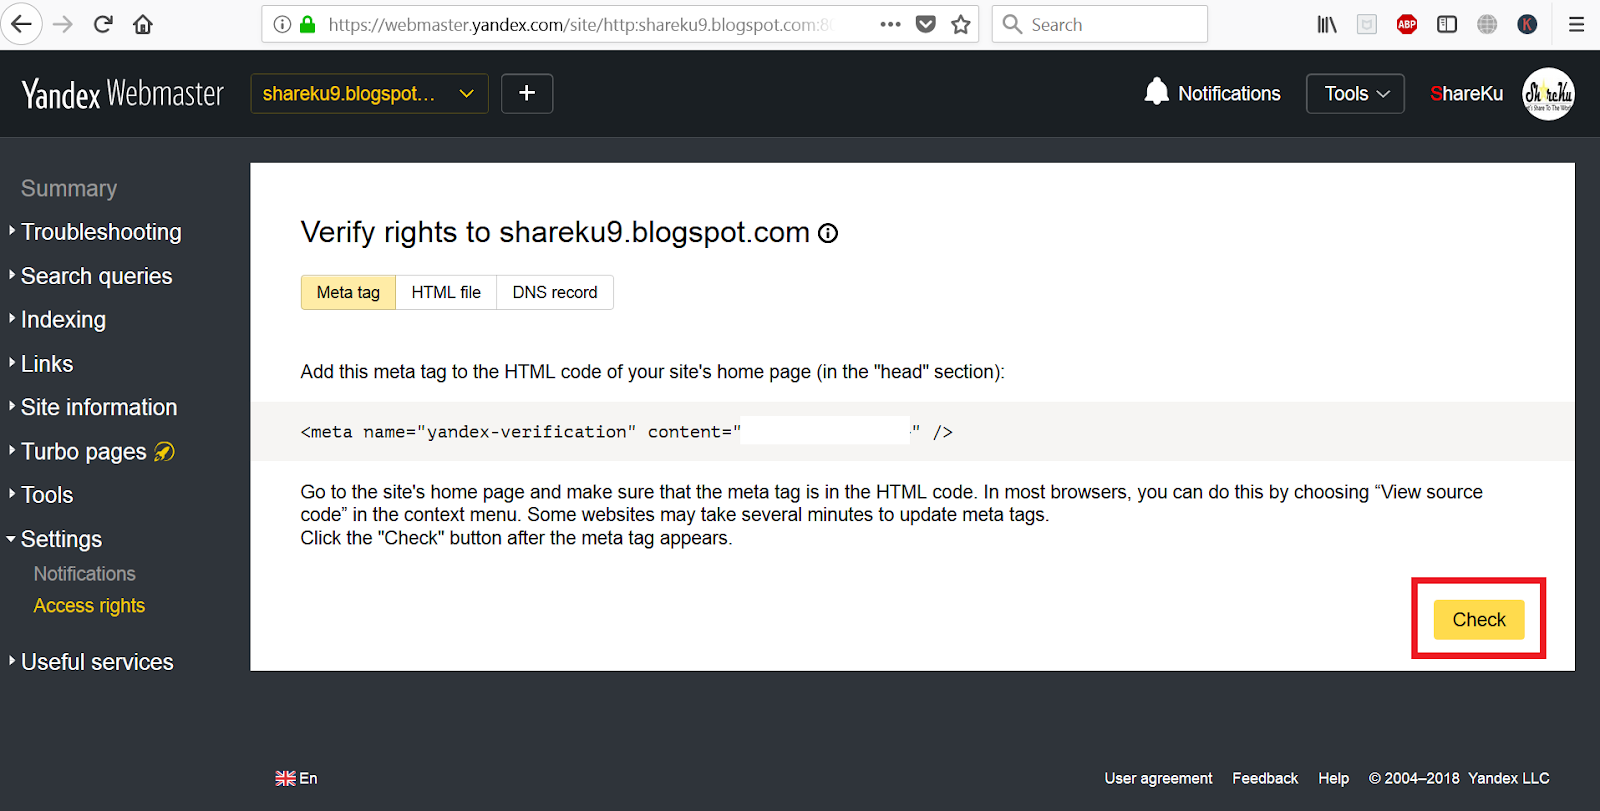Click the Turbo pages rocket icon
Viewport: 1600px width, 811px height.
164,452
